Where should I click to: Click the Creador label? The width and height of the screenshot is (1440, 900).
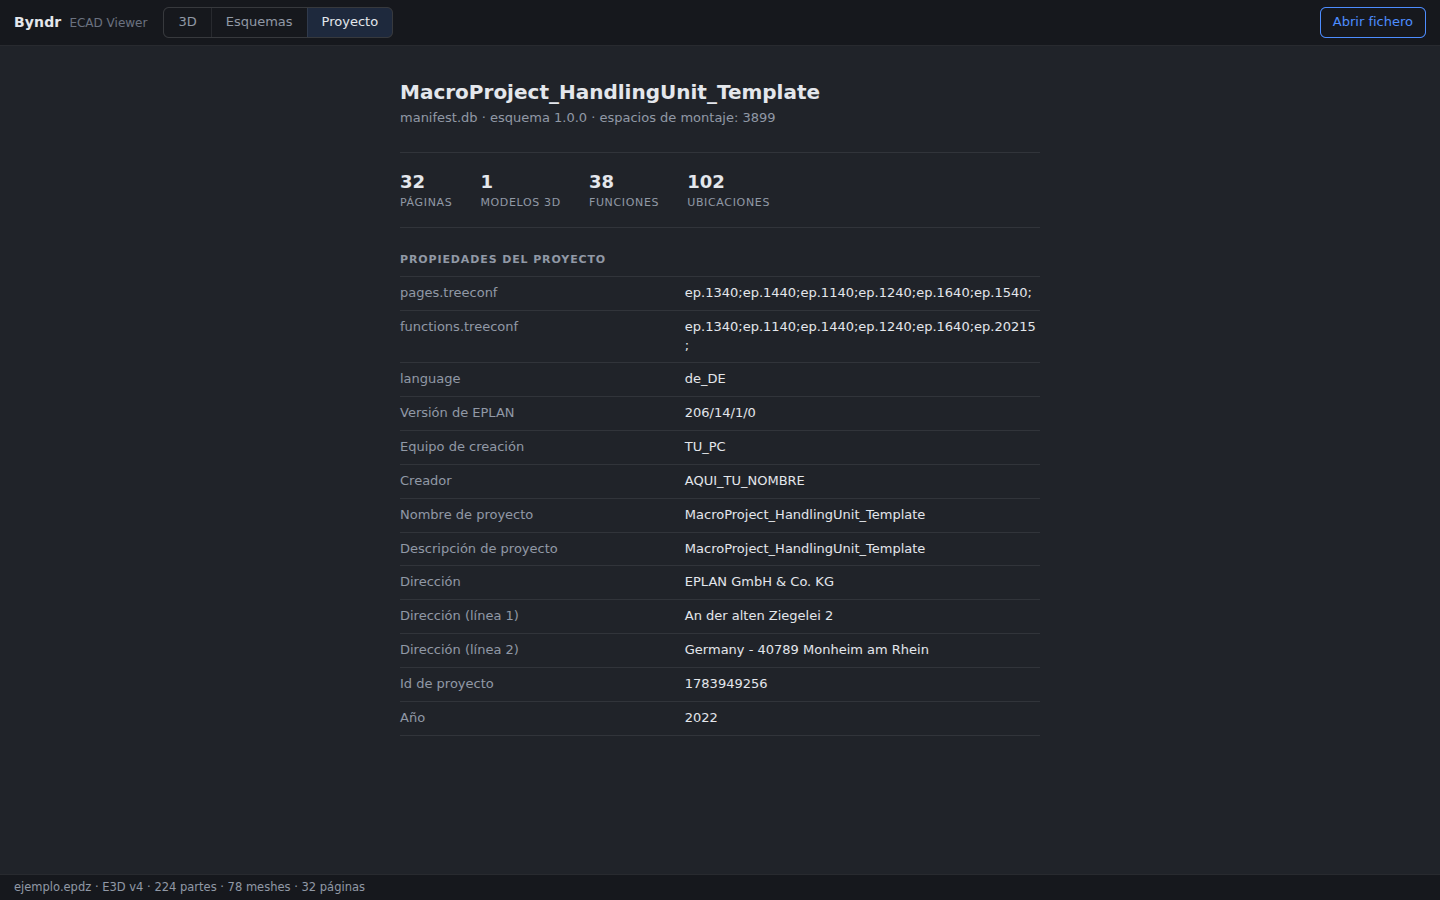426,481
